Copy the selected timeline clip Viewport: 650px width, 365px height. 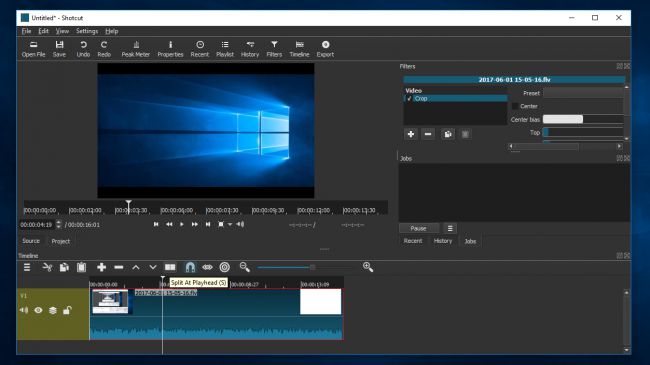click(64, 268)
